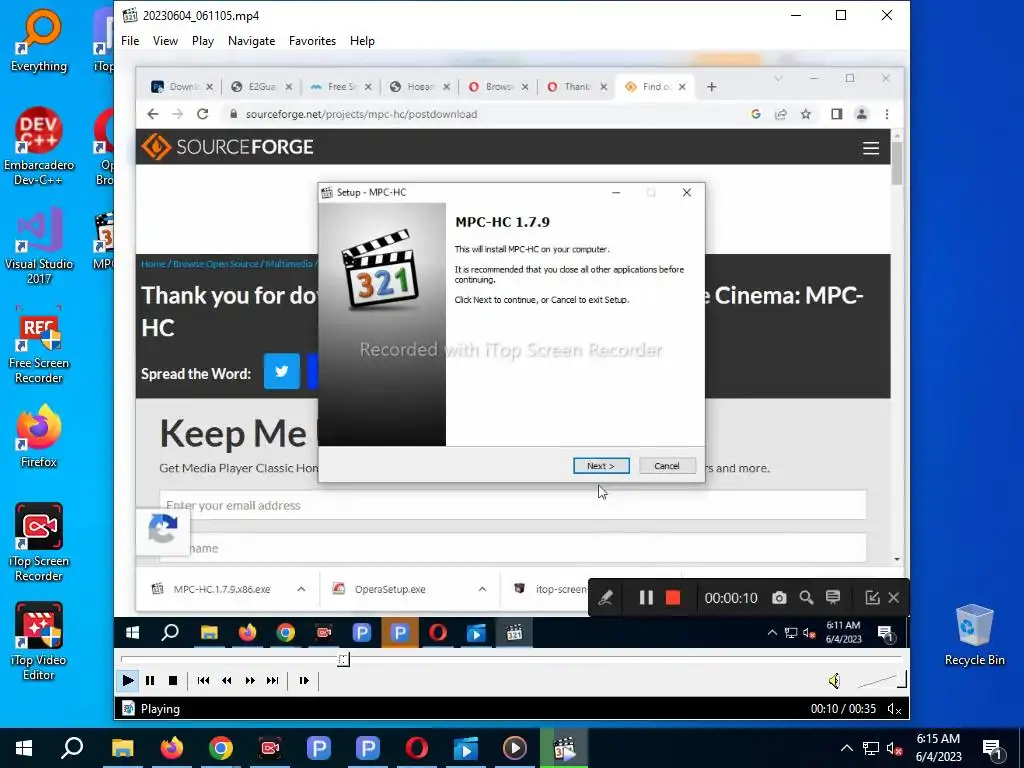Expand OperaSetup.exe download options

482,588
